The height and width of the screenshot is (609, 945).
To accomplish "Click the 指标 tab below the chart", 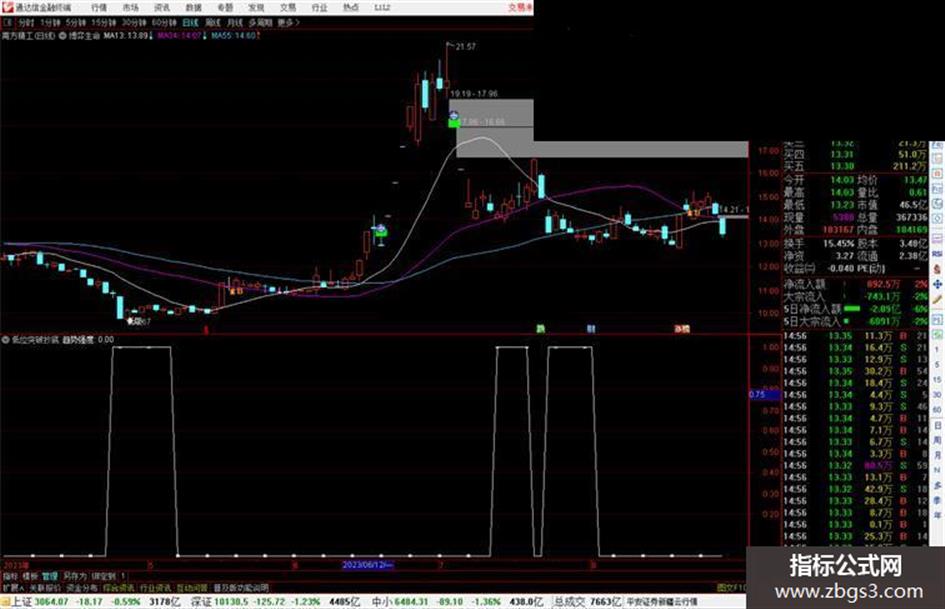I will pyautogui.click(x=10, y=576).
